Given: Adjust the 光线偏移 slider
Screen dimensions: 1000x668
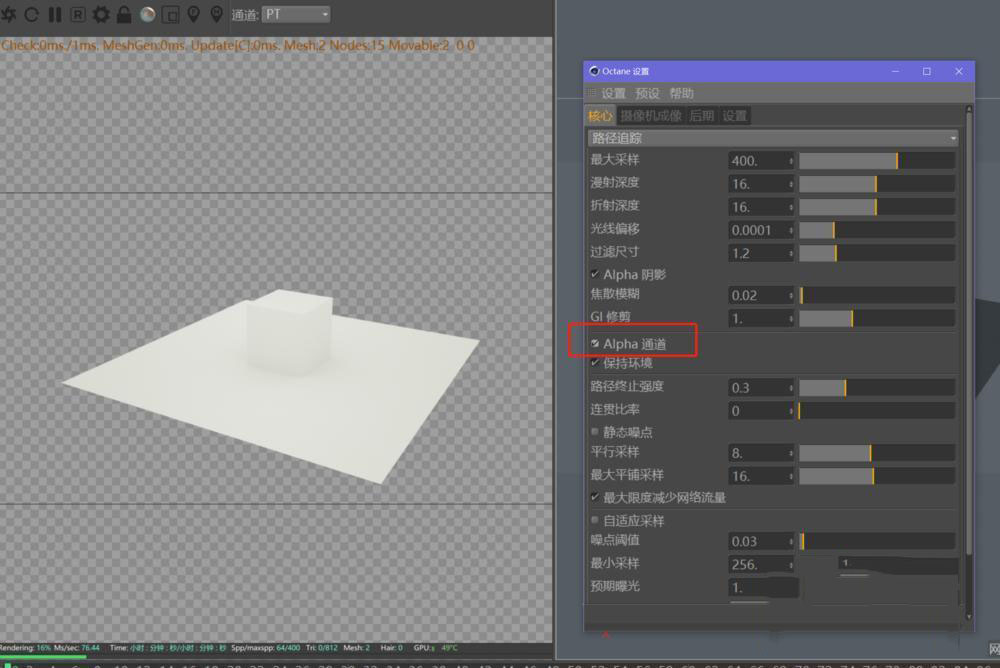Looking at the screenshot, I should [877, 230].
